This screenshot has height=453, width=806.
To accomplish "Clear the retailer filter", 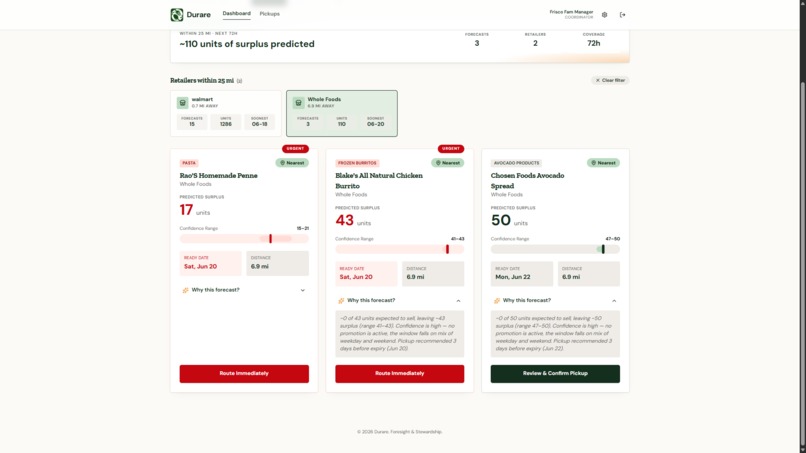I will coord(610,80).
